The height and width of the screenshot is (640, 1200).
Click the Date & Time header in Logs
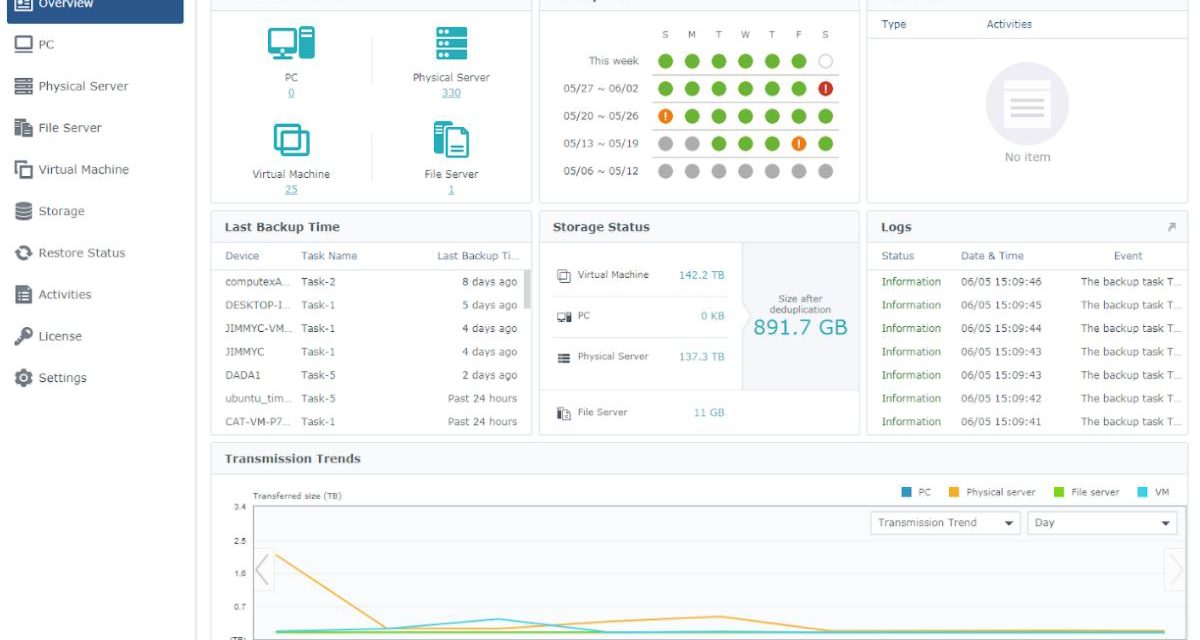[x=992, y=256]
